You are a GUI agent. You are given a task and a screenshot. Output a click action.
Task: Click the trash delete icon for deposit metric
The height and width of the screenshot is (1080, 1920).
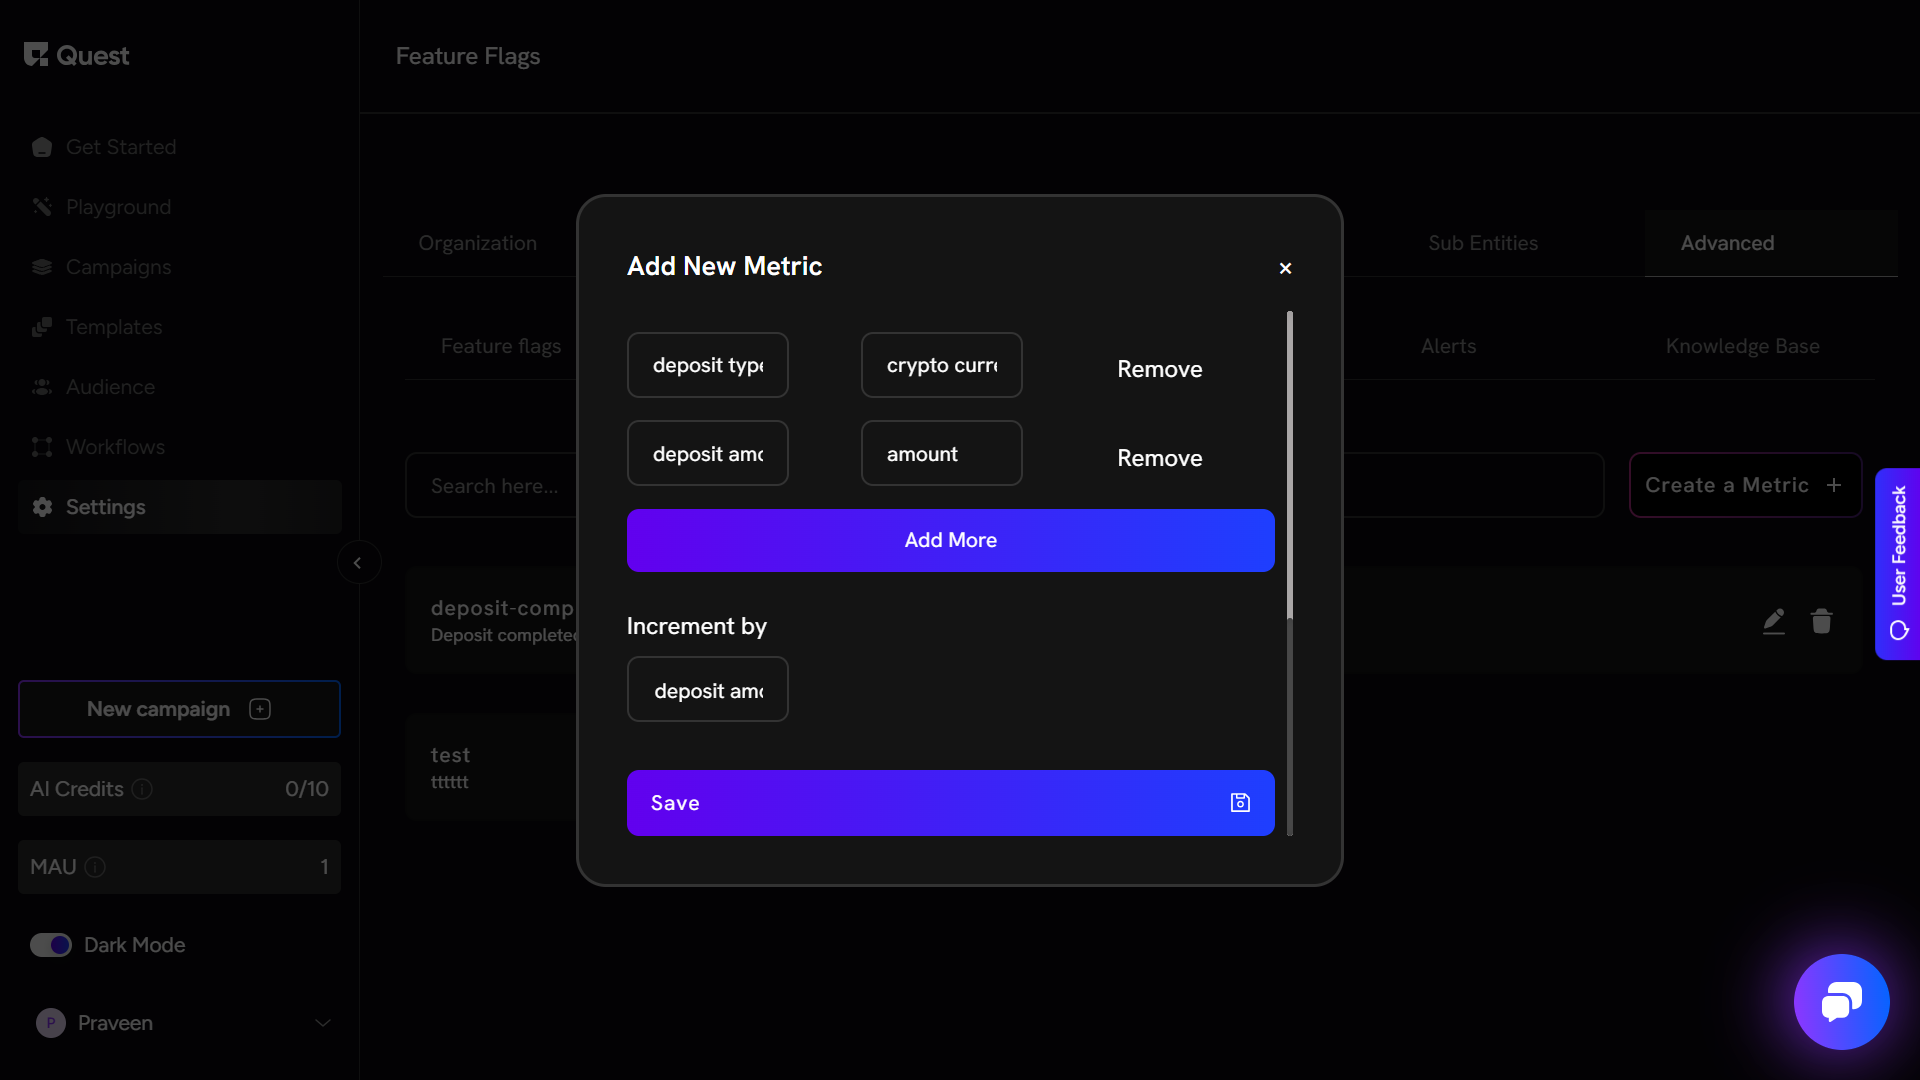point(1821,621)
